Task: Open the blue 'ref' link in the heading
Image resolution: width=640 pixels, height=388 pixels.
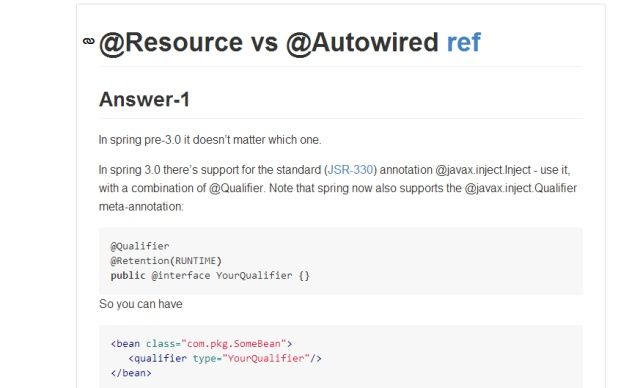Action: pos(464,42)
